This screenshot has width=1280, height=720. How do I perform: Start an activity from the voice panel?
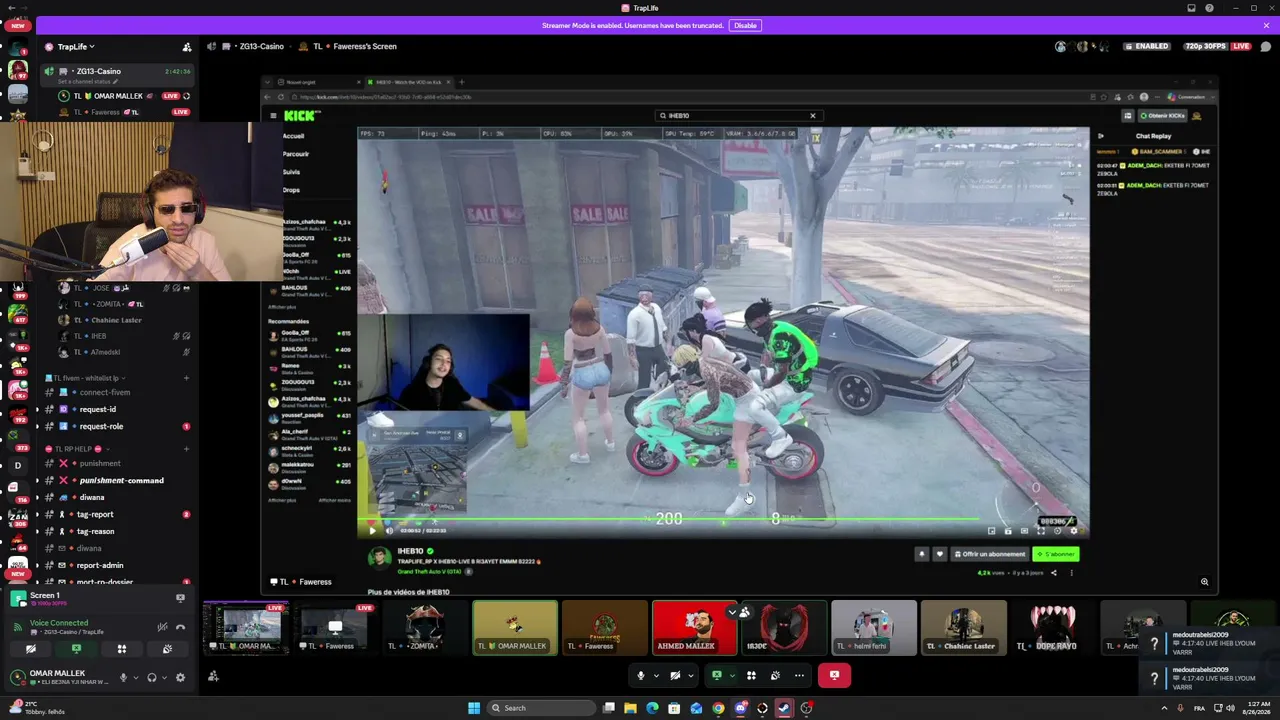(x=122, y=649)
